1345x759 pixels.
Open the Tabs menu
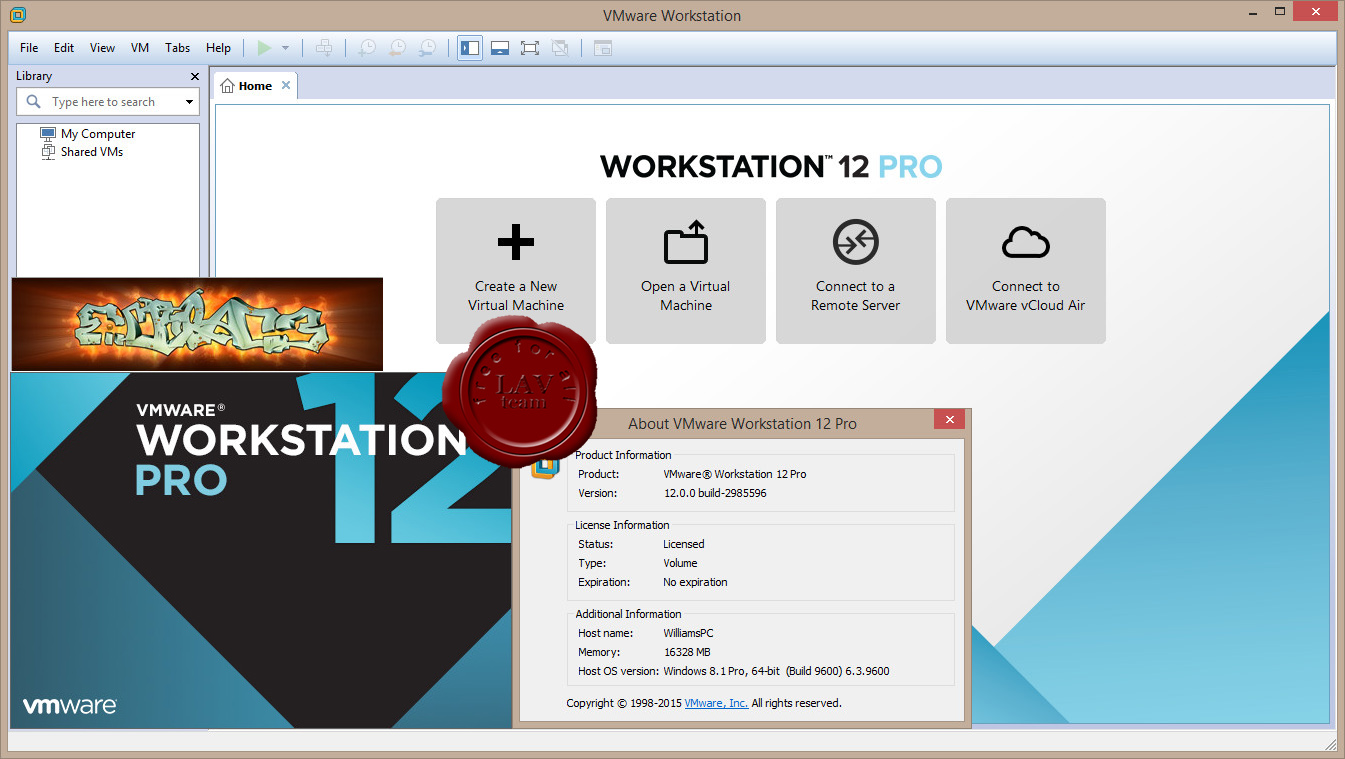point(178,48)
